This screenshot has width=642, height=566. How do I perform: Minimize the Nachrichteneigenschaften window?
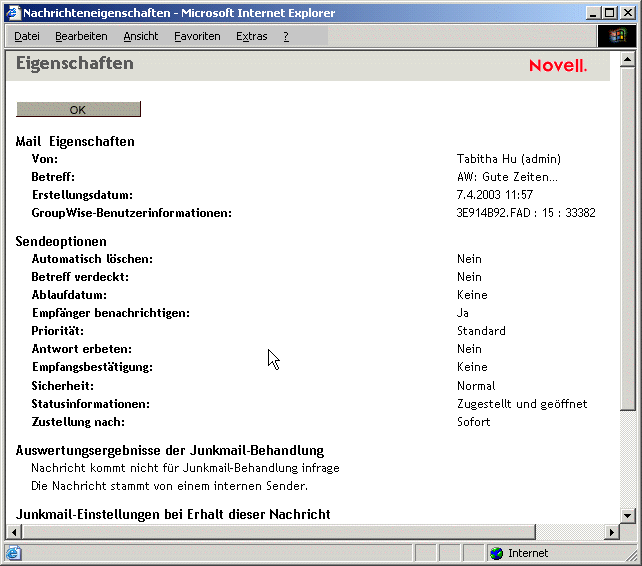click(x=593, y=13)
